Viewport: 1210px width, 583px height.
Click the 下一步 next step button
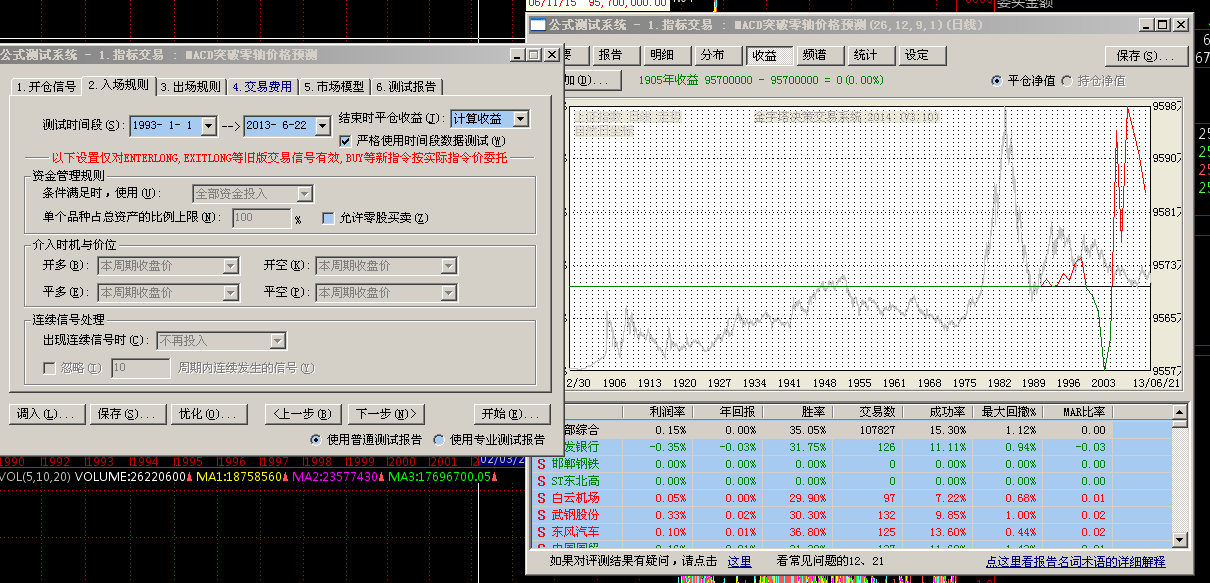coord(387,414)
